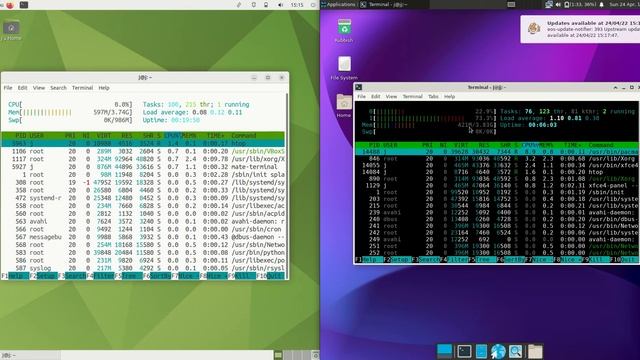Open View menu in the left htop terminal
The height and width of the screenshot is (360, 640).
click(x=39, y=88)
